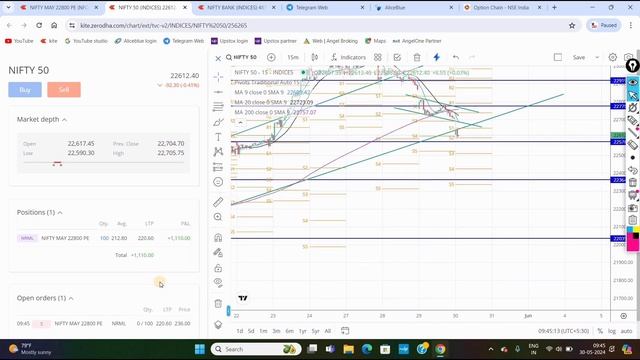640x360 pixels.
Task: Select the 09:45 open order row
Action: pyautogui.click(x=104, y=323)
